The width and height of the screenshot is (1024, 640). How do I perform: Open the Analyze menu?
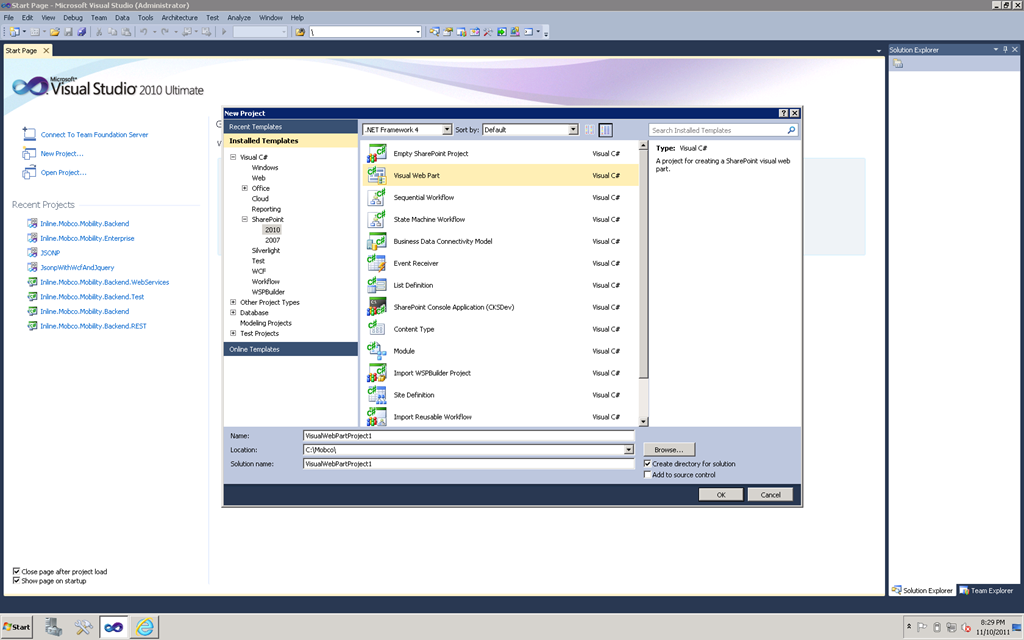click(239, 18)
